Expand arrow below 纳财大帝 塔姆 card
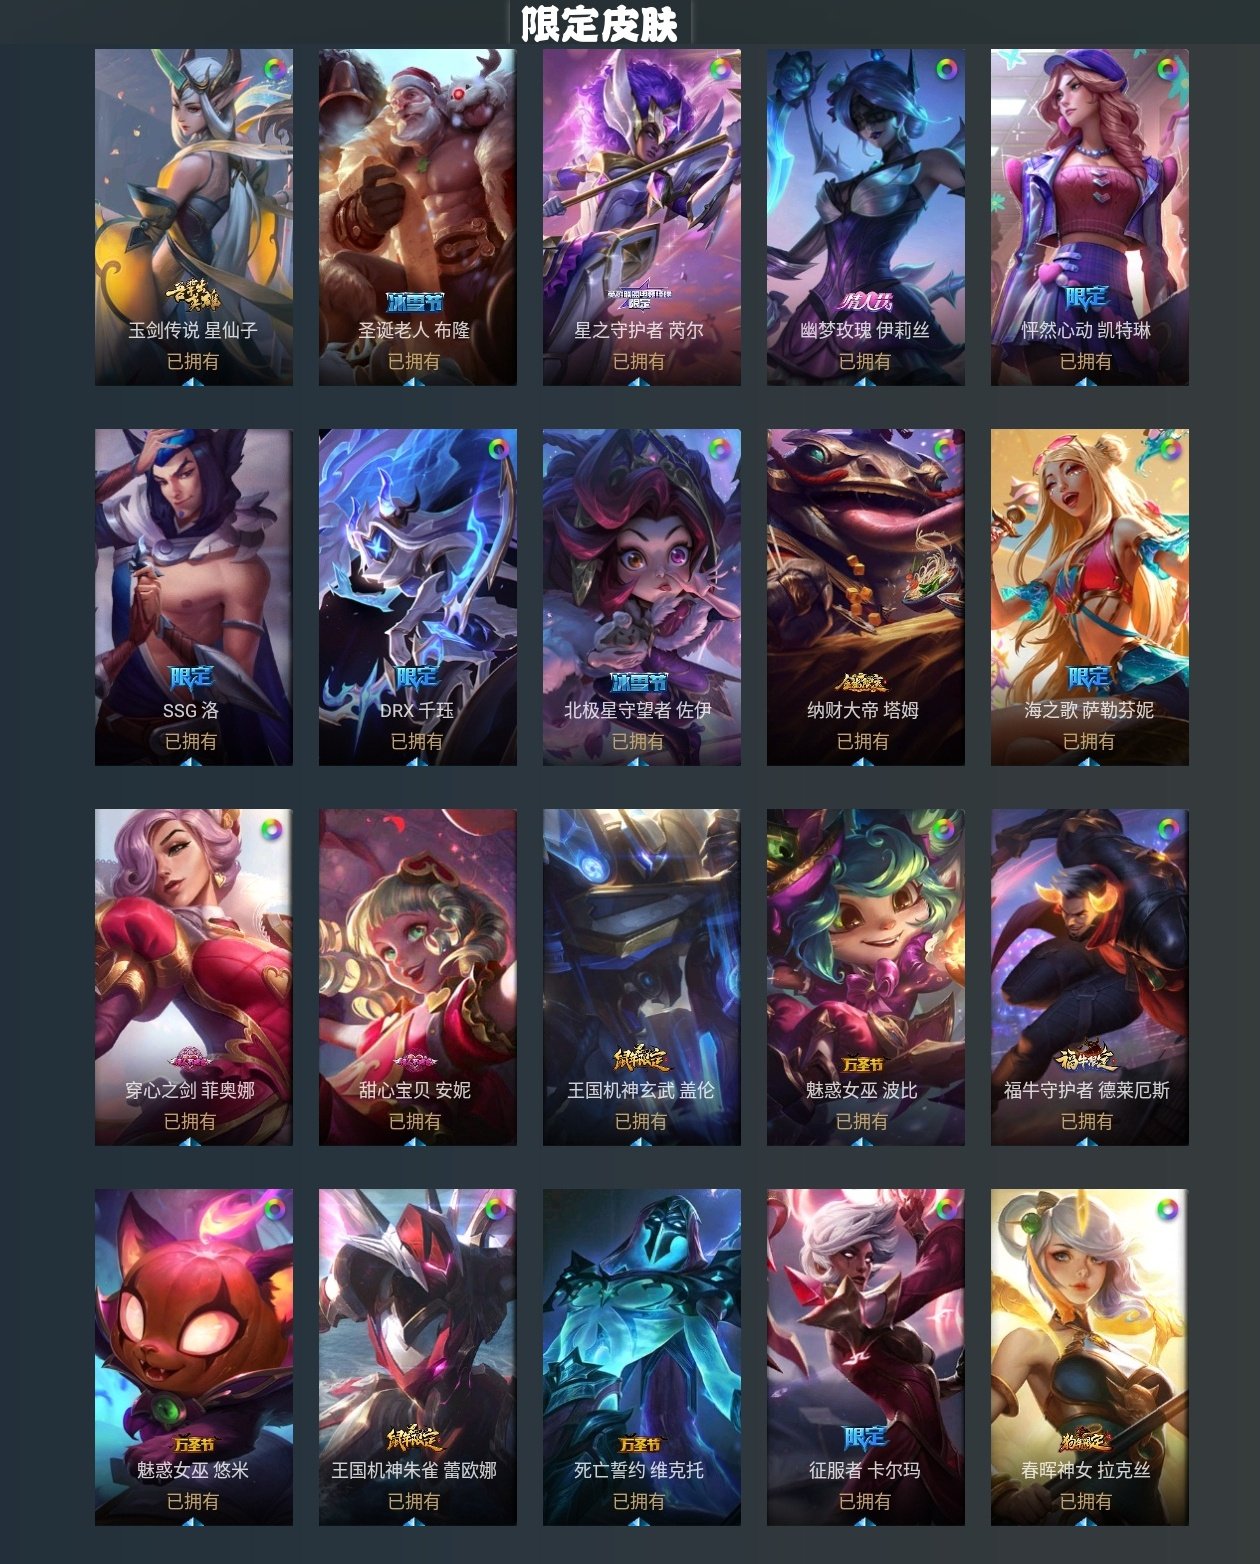This screenshot has width=1260, height=1564. [x=865, y=761]
